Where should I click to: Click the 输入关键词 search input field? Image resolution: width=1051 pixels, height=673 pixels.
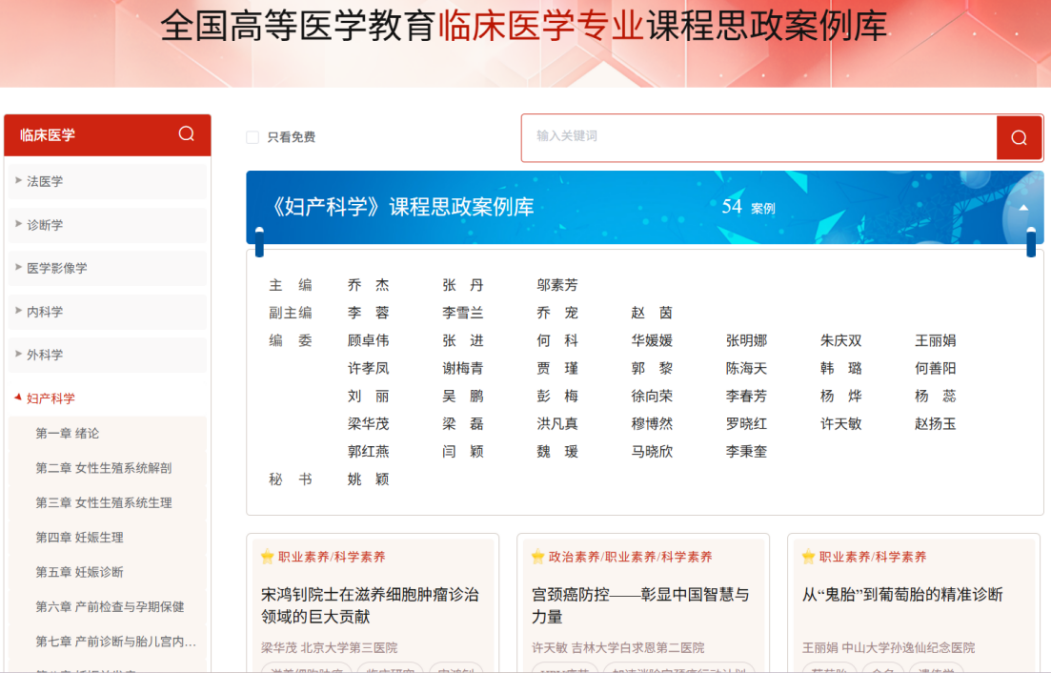point(758,137)
